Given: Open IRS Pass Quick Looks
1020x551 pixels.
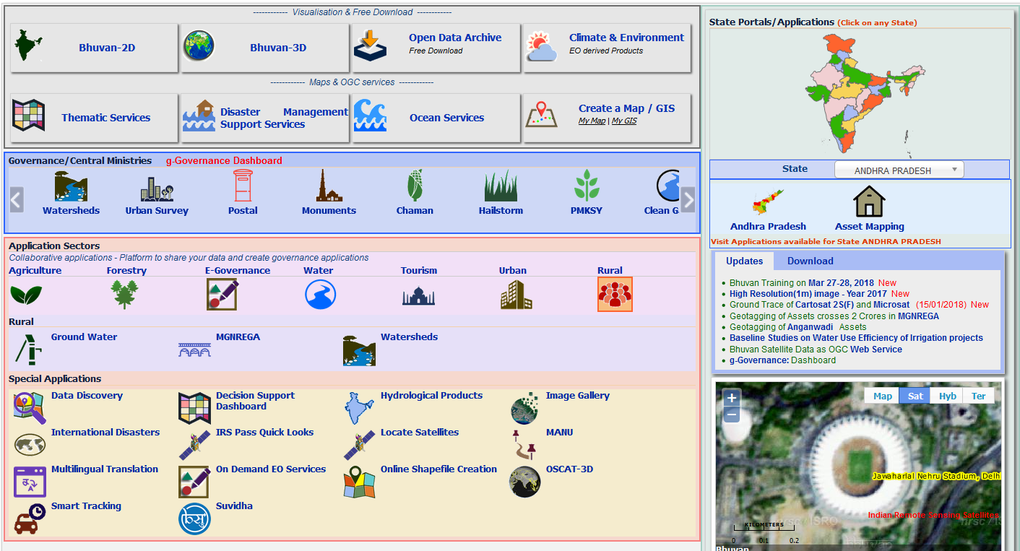Looking at the screenshot, I should pos(265,432).
